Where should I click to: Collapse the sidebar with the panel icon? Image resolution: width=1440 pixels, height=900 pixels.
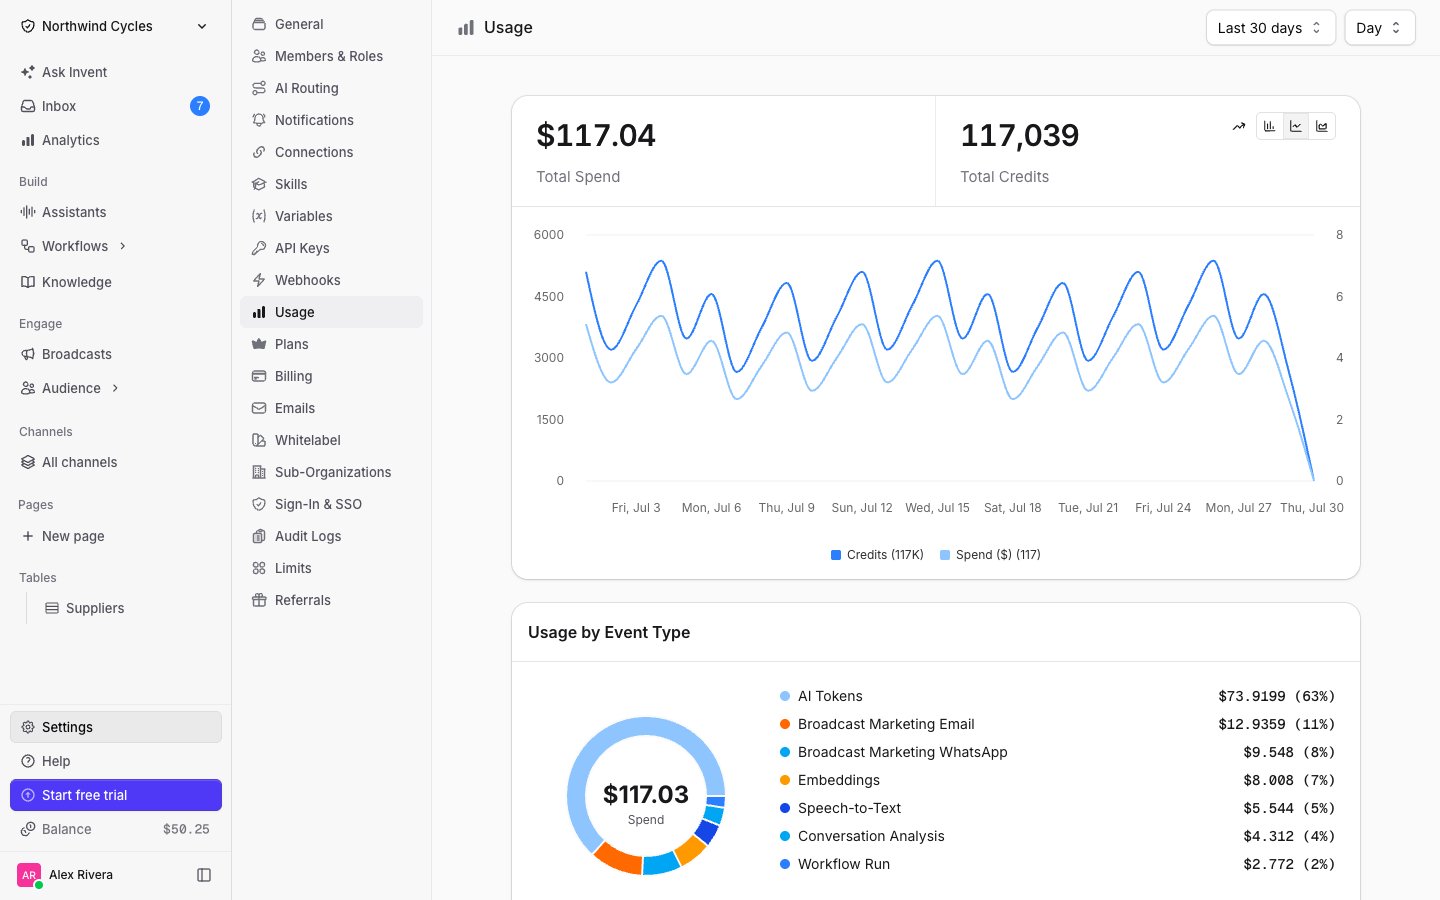[x=204, y=875]
